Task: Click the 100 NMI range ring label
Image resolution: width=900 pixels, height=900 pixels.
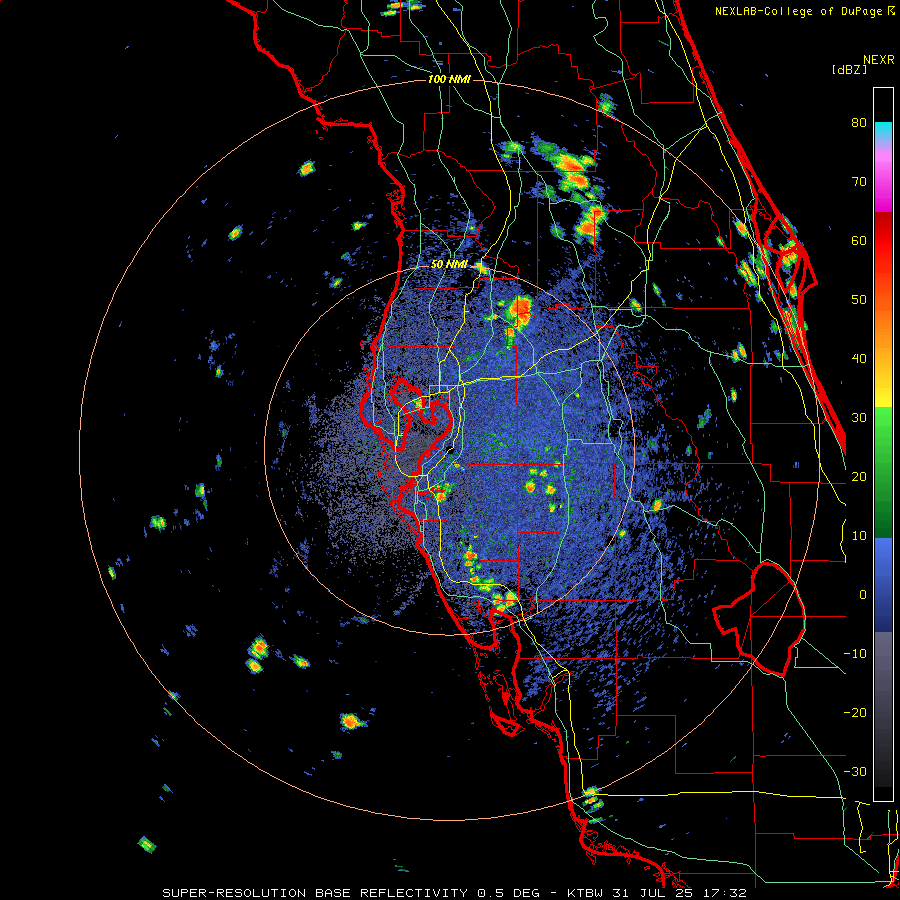Action: pyautogui.click(x=449, y=79)
